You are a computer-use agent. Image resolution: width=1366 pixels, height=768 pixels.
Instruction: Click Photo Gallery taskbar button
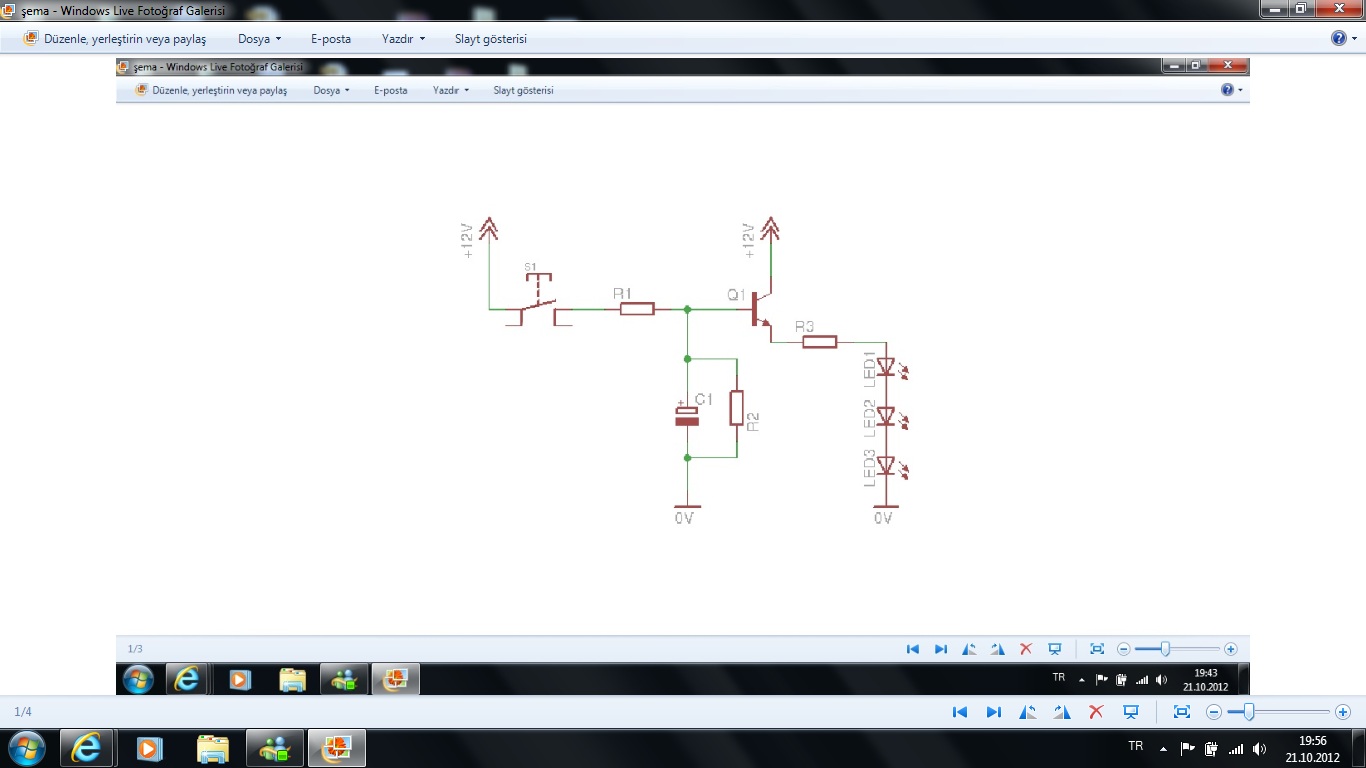click(337, 748)
